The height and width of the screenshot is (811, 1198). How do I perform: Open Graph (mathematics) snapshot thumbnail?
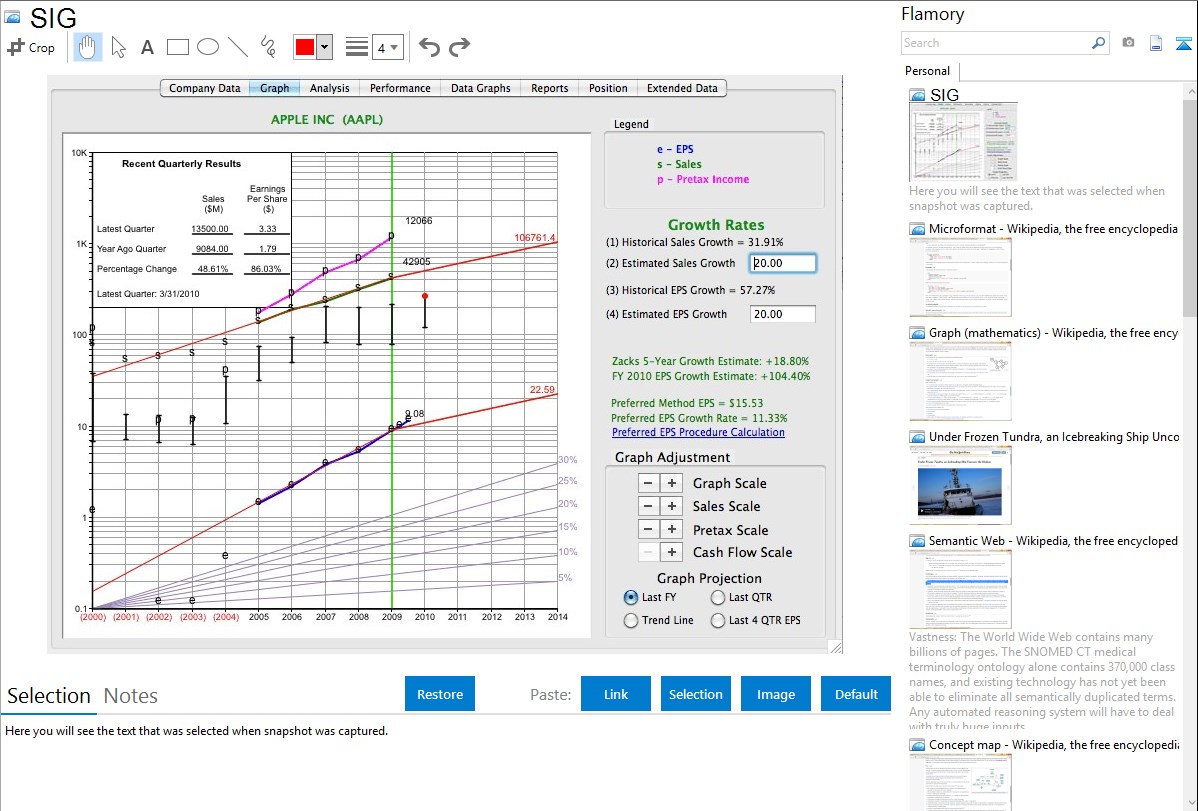pyautogui.click(x=960, y=381)
